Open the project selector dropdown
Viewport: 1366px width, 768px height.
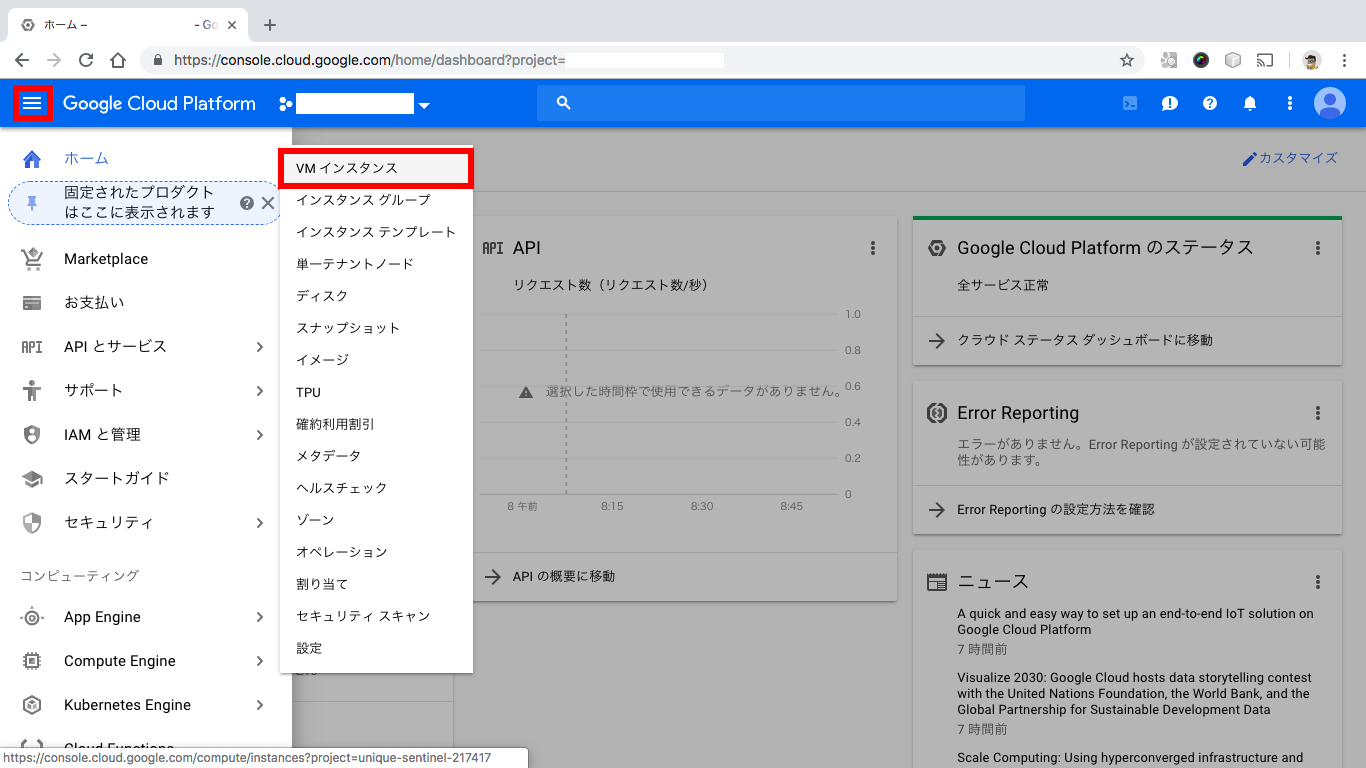tap(424, 103)
